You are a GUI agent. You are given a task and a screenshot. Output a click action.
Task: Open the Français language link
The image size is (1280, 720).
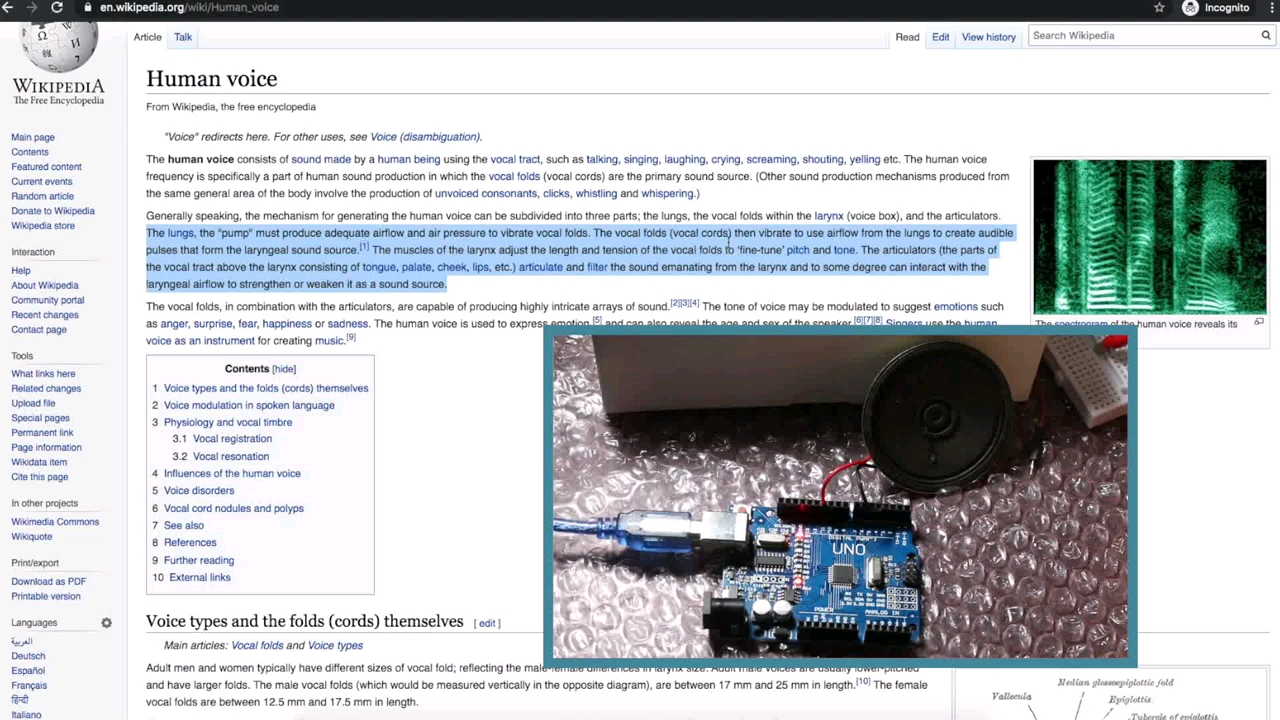coord(28,685)
